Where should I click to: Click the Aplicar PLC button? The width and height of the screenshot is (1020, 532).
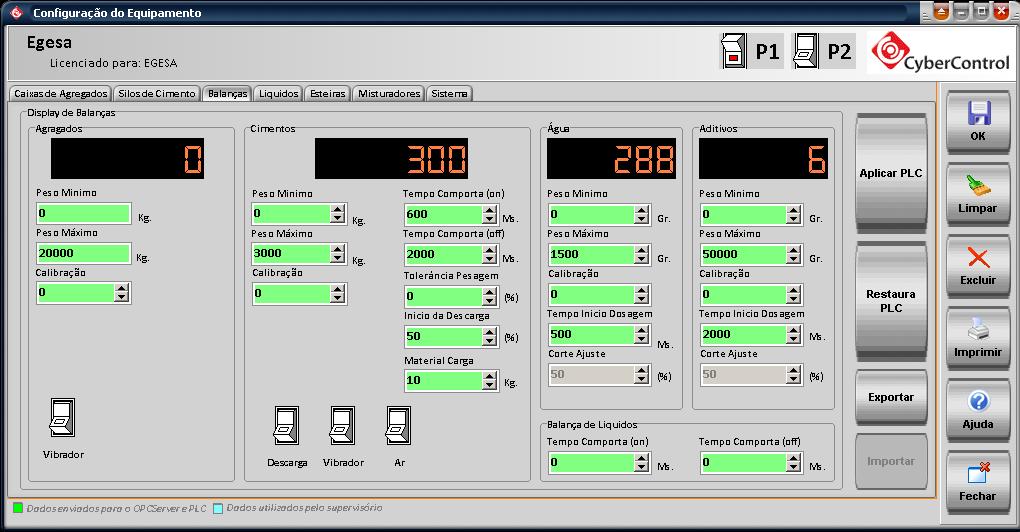pos(890,173)
